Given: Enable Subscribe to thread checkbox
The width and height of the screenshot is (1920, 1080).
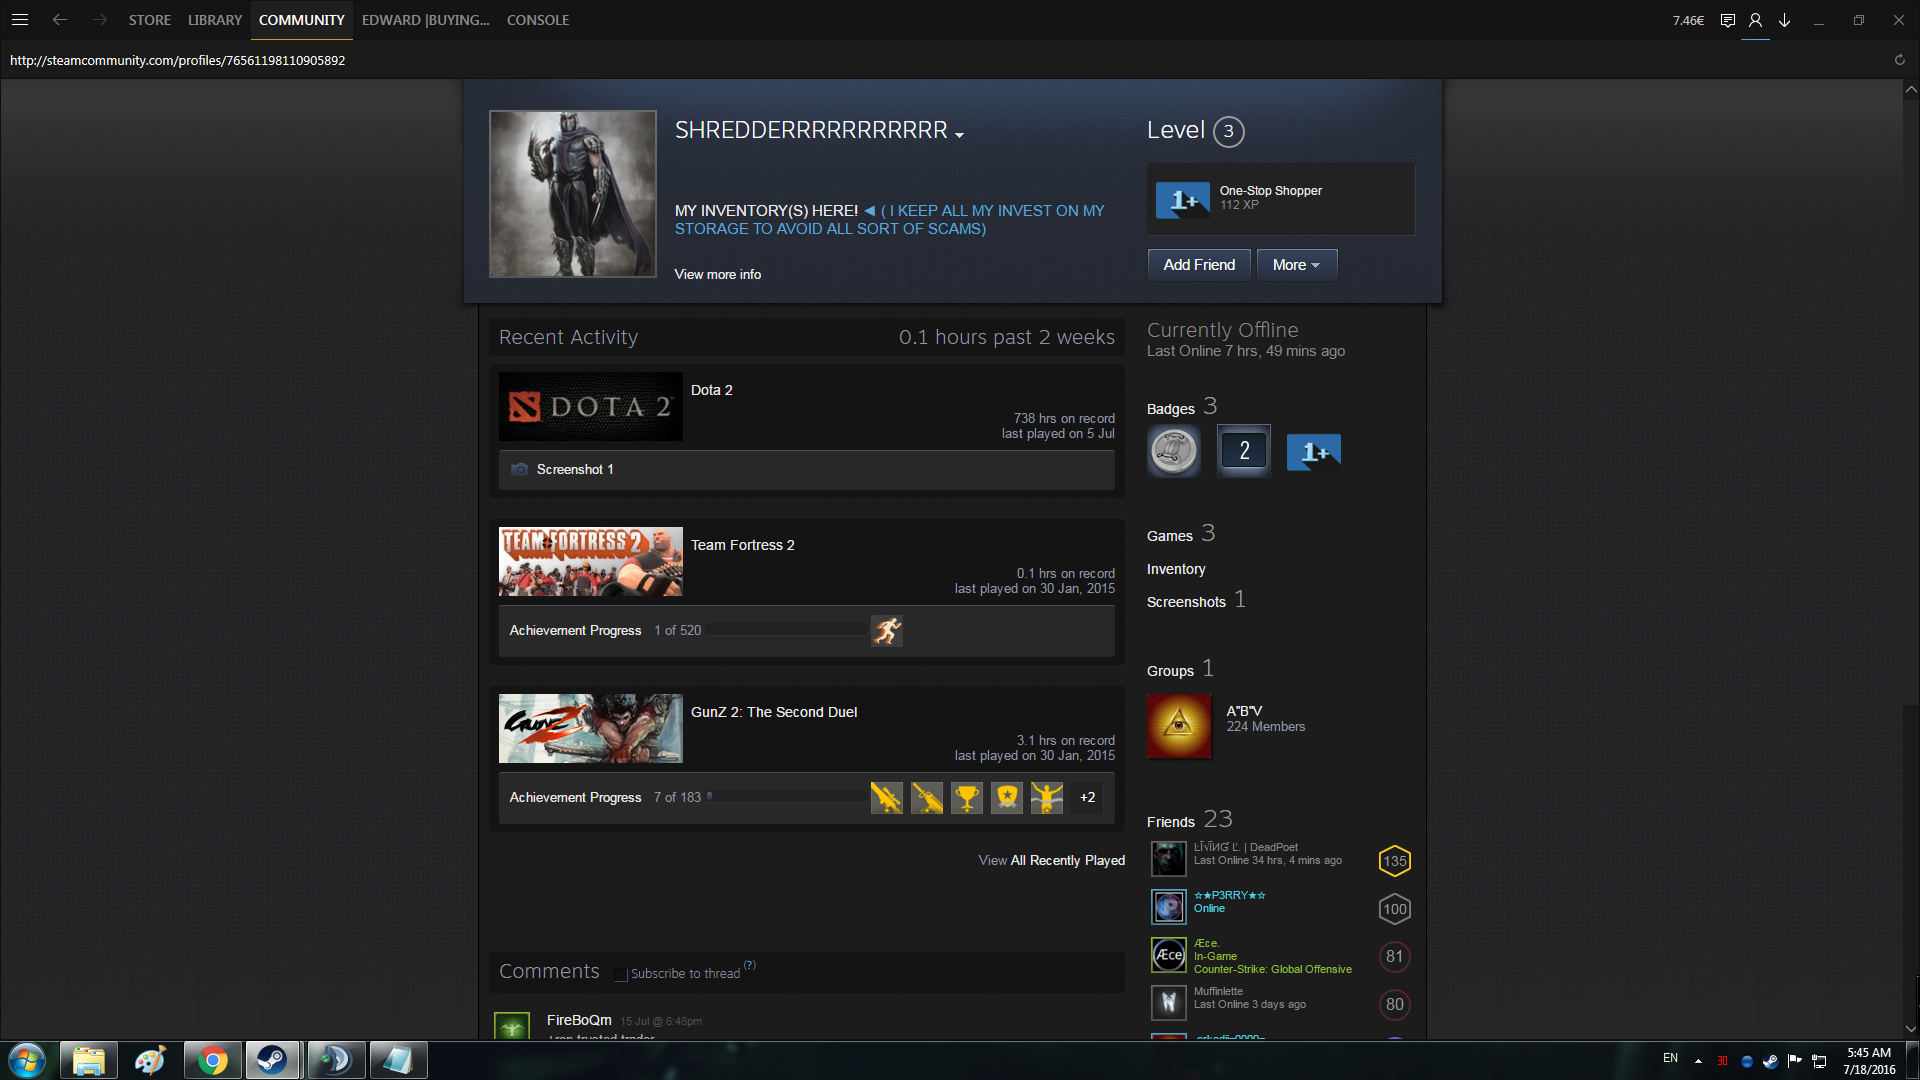Looking at the screenshot, I should coord(621,975).
